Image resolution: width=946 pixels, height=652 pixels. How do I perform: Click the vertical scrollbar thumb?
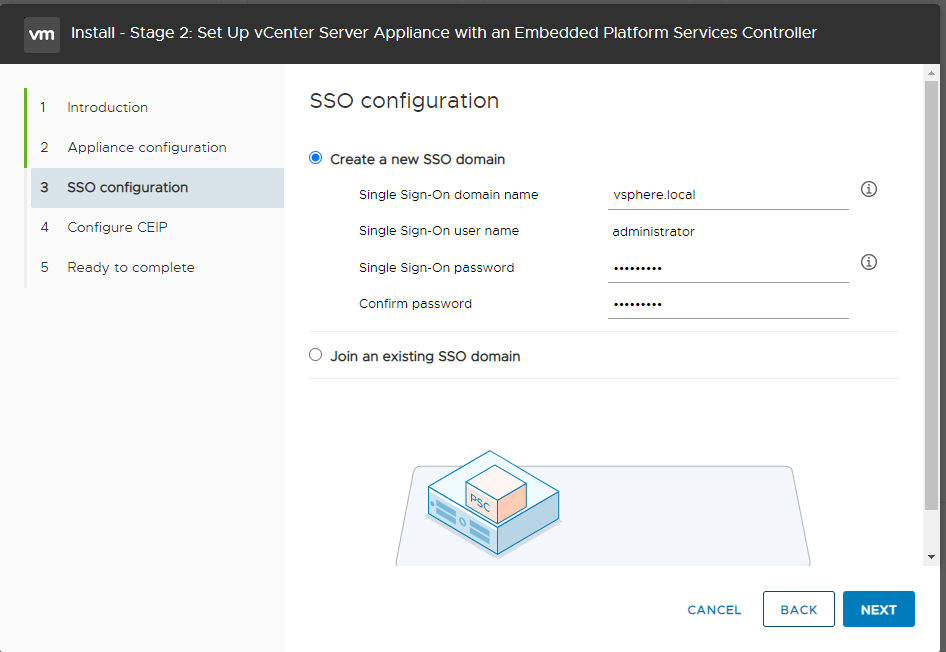point(931,296)
